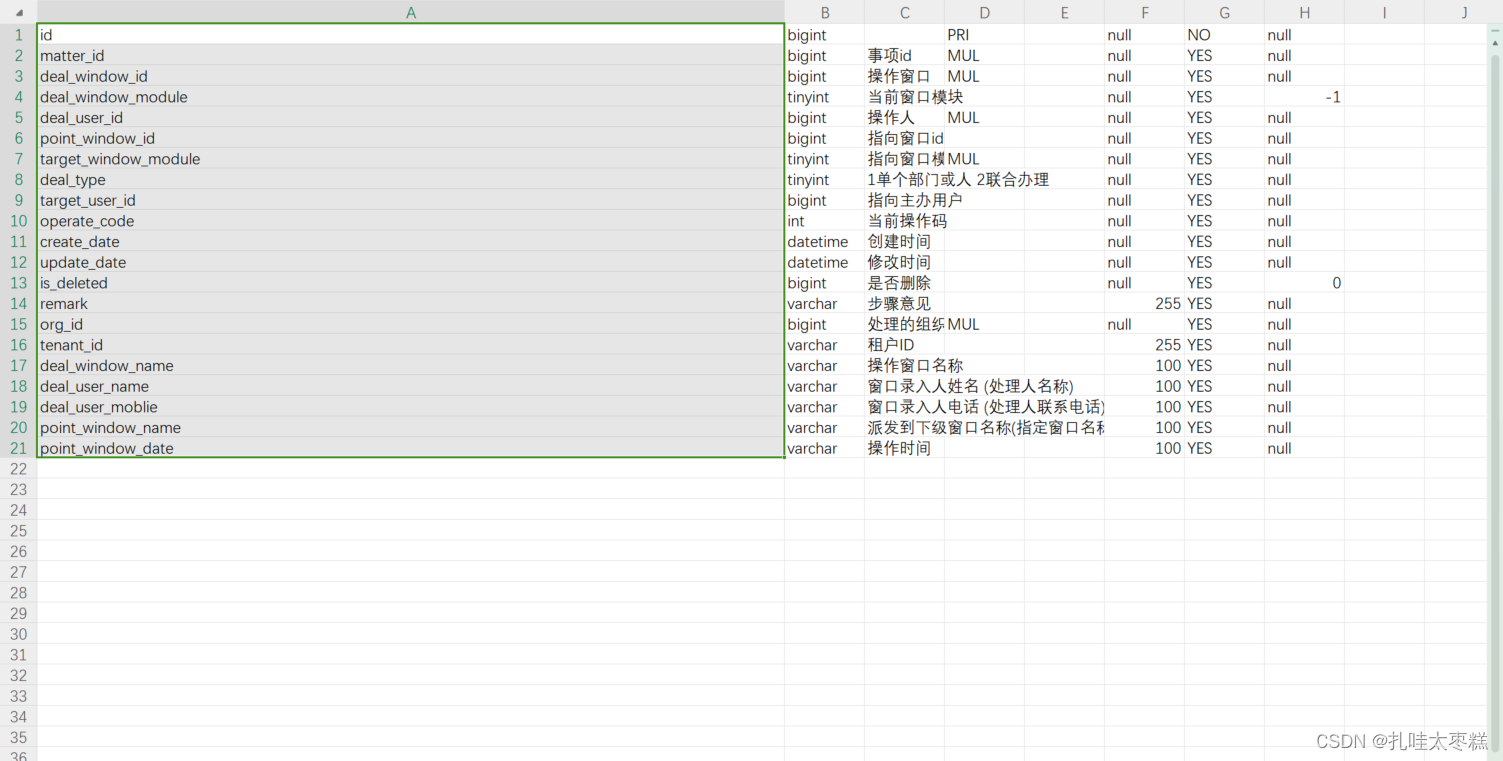This screenshot has height=761, width=1503.
Task: Select column header B
Action: 824,12
